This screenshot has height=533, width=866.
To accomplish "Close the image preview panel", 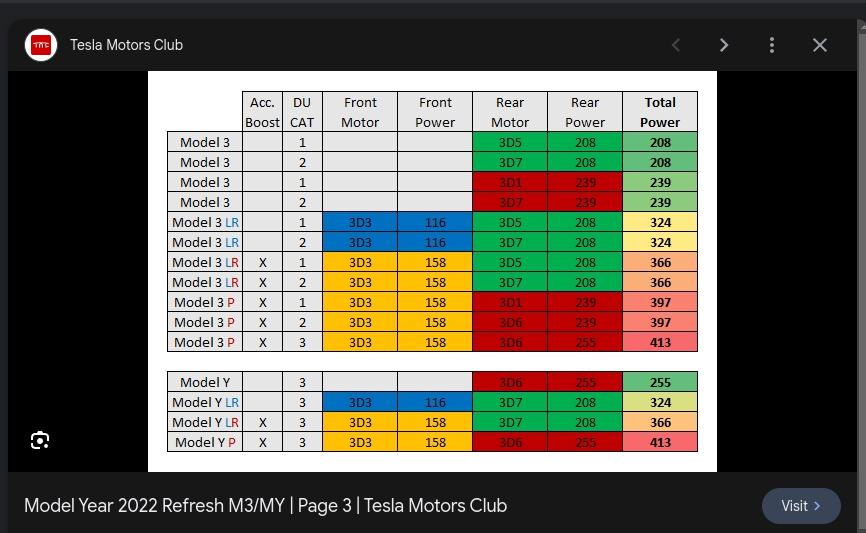I will tap(820, 45).
